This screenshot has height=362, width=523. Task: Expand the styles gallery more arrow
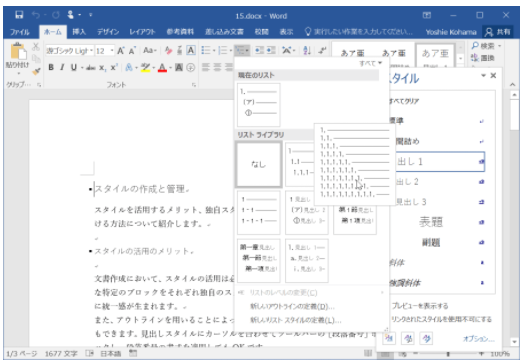click(461, 59)
